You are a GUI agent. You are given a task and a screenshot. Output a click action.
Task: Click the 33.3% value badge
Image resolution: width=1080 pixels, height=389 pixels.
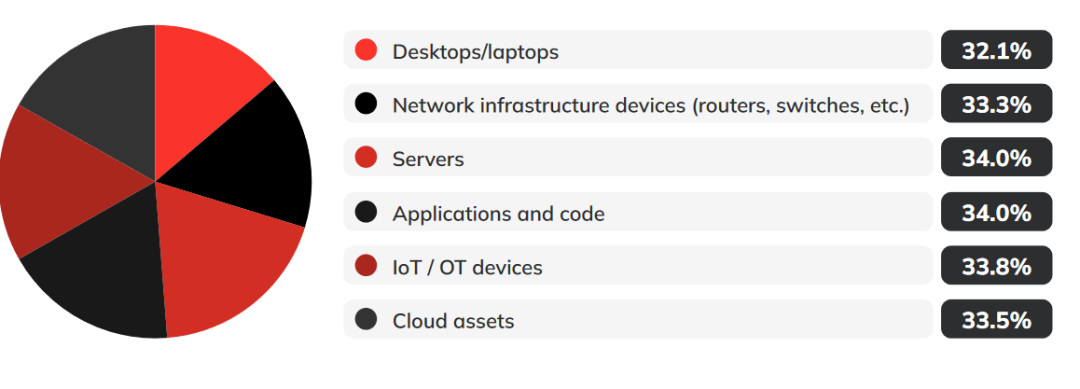pos(997,103)
